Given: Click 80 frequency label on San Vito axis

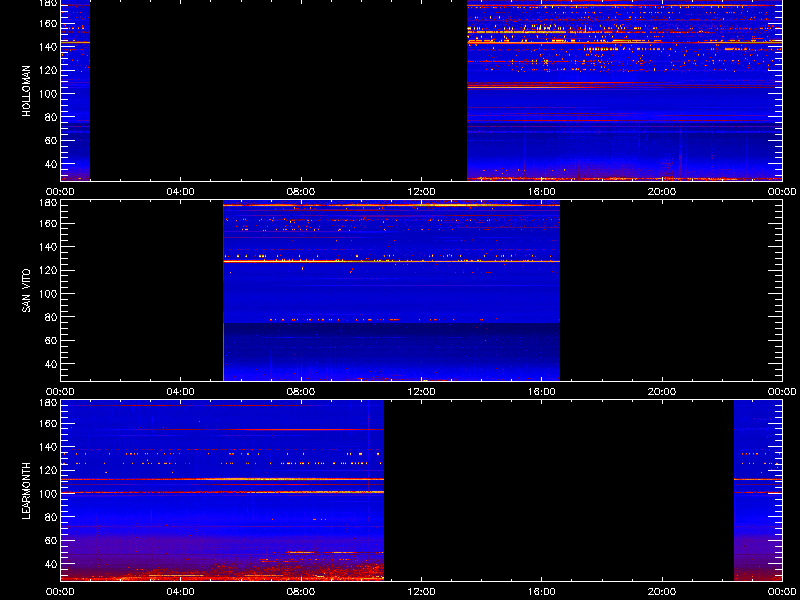Looking at the screenshot, I should tap(51, 317).
